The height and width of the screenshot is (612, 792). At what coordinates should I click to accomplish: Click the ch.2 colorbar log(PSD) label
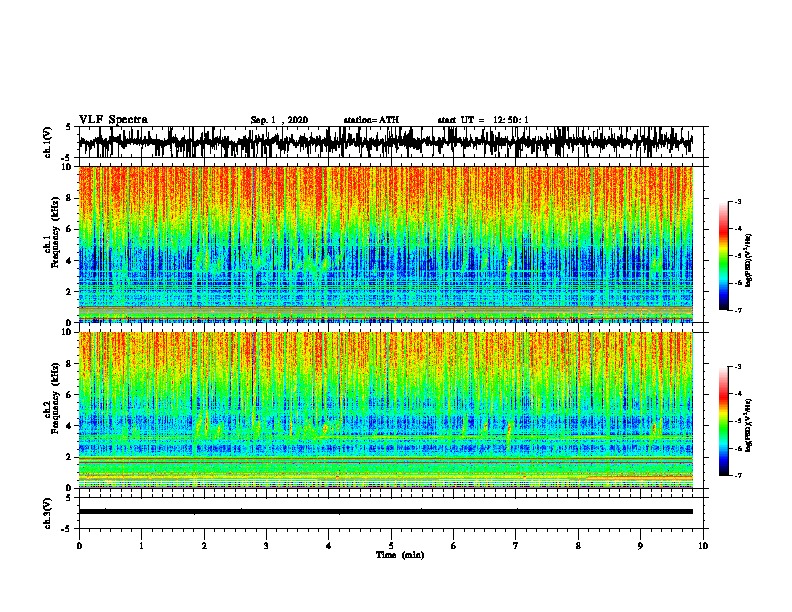[749, 425]
